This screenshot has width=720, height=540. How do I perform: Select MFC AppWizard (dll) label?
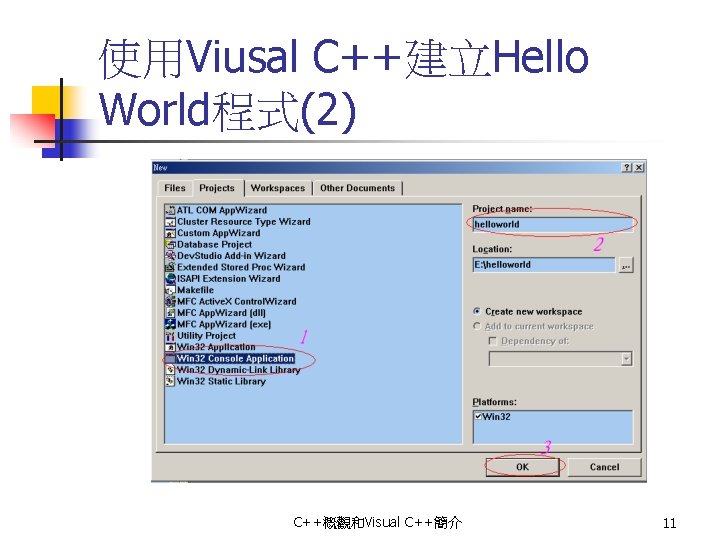click(221, 313)
